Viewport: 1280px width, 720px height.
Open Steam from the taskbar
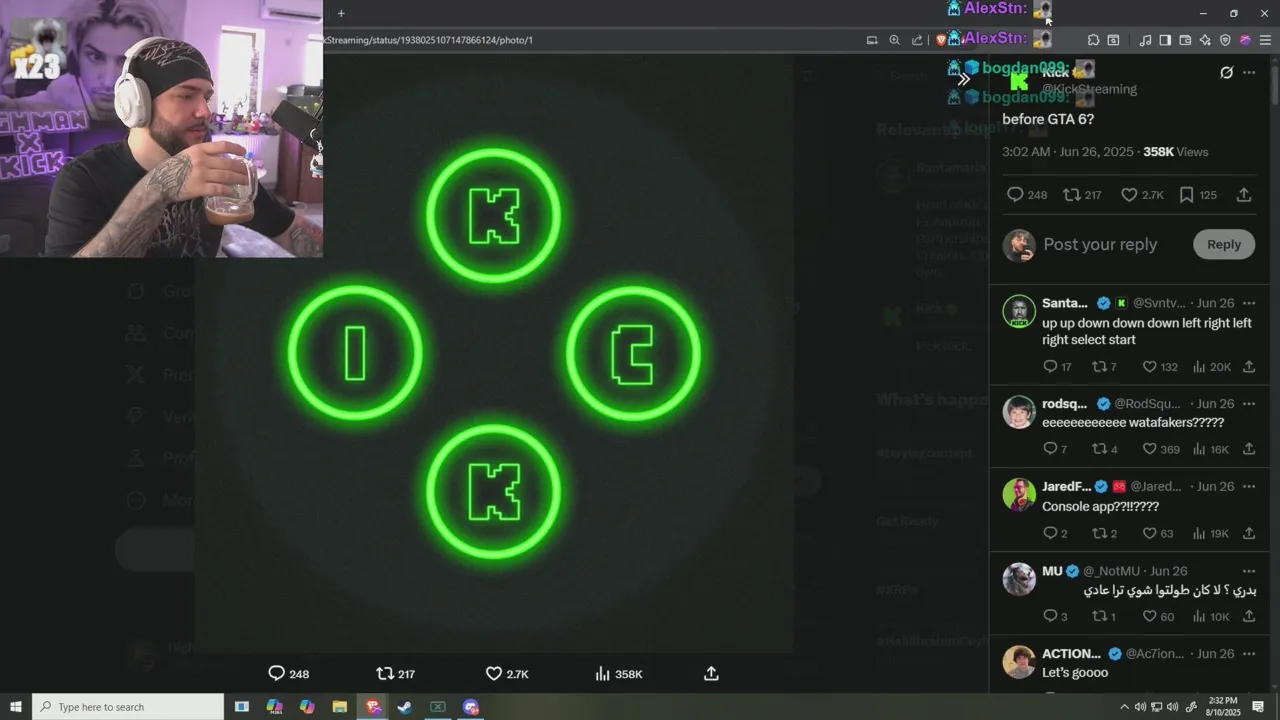pyautogui.click(x=405, y=707)
